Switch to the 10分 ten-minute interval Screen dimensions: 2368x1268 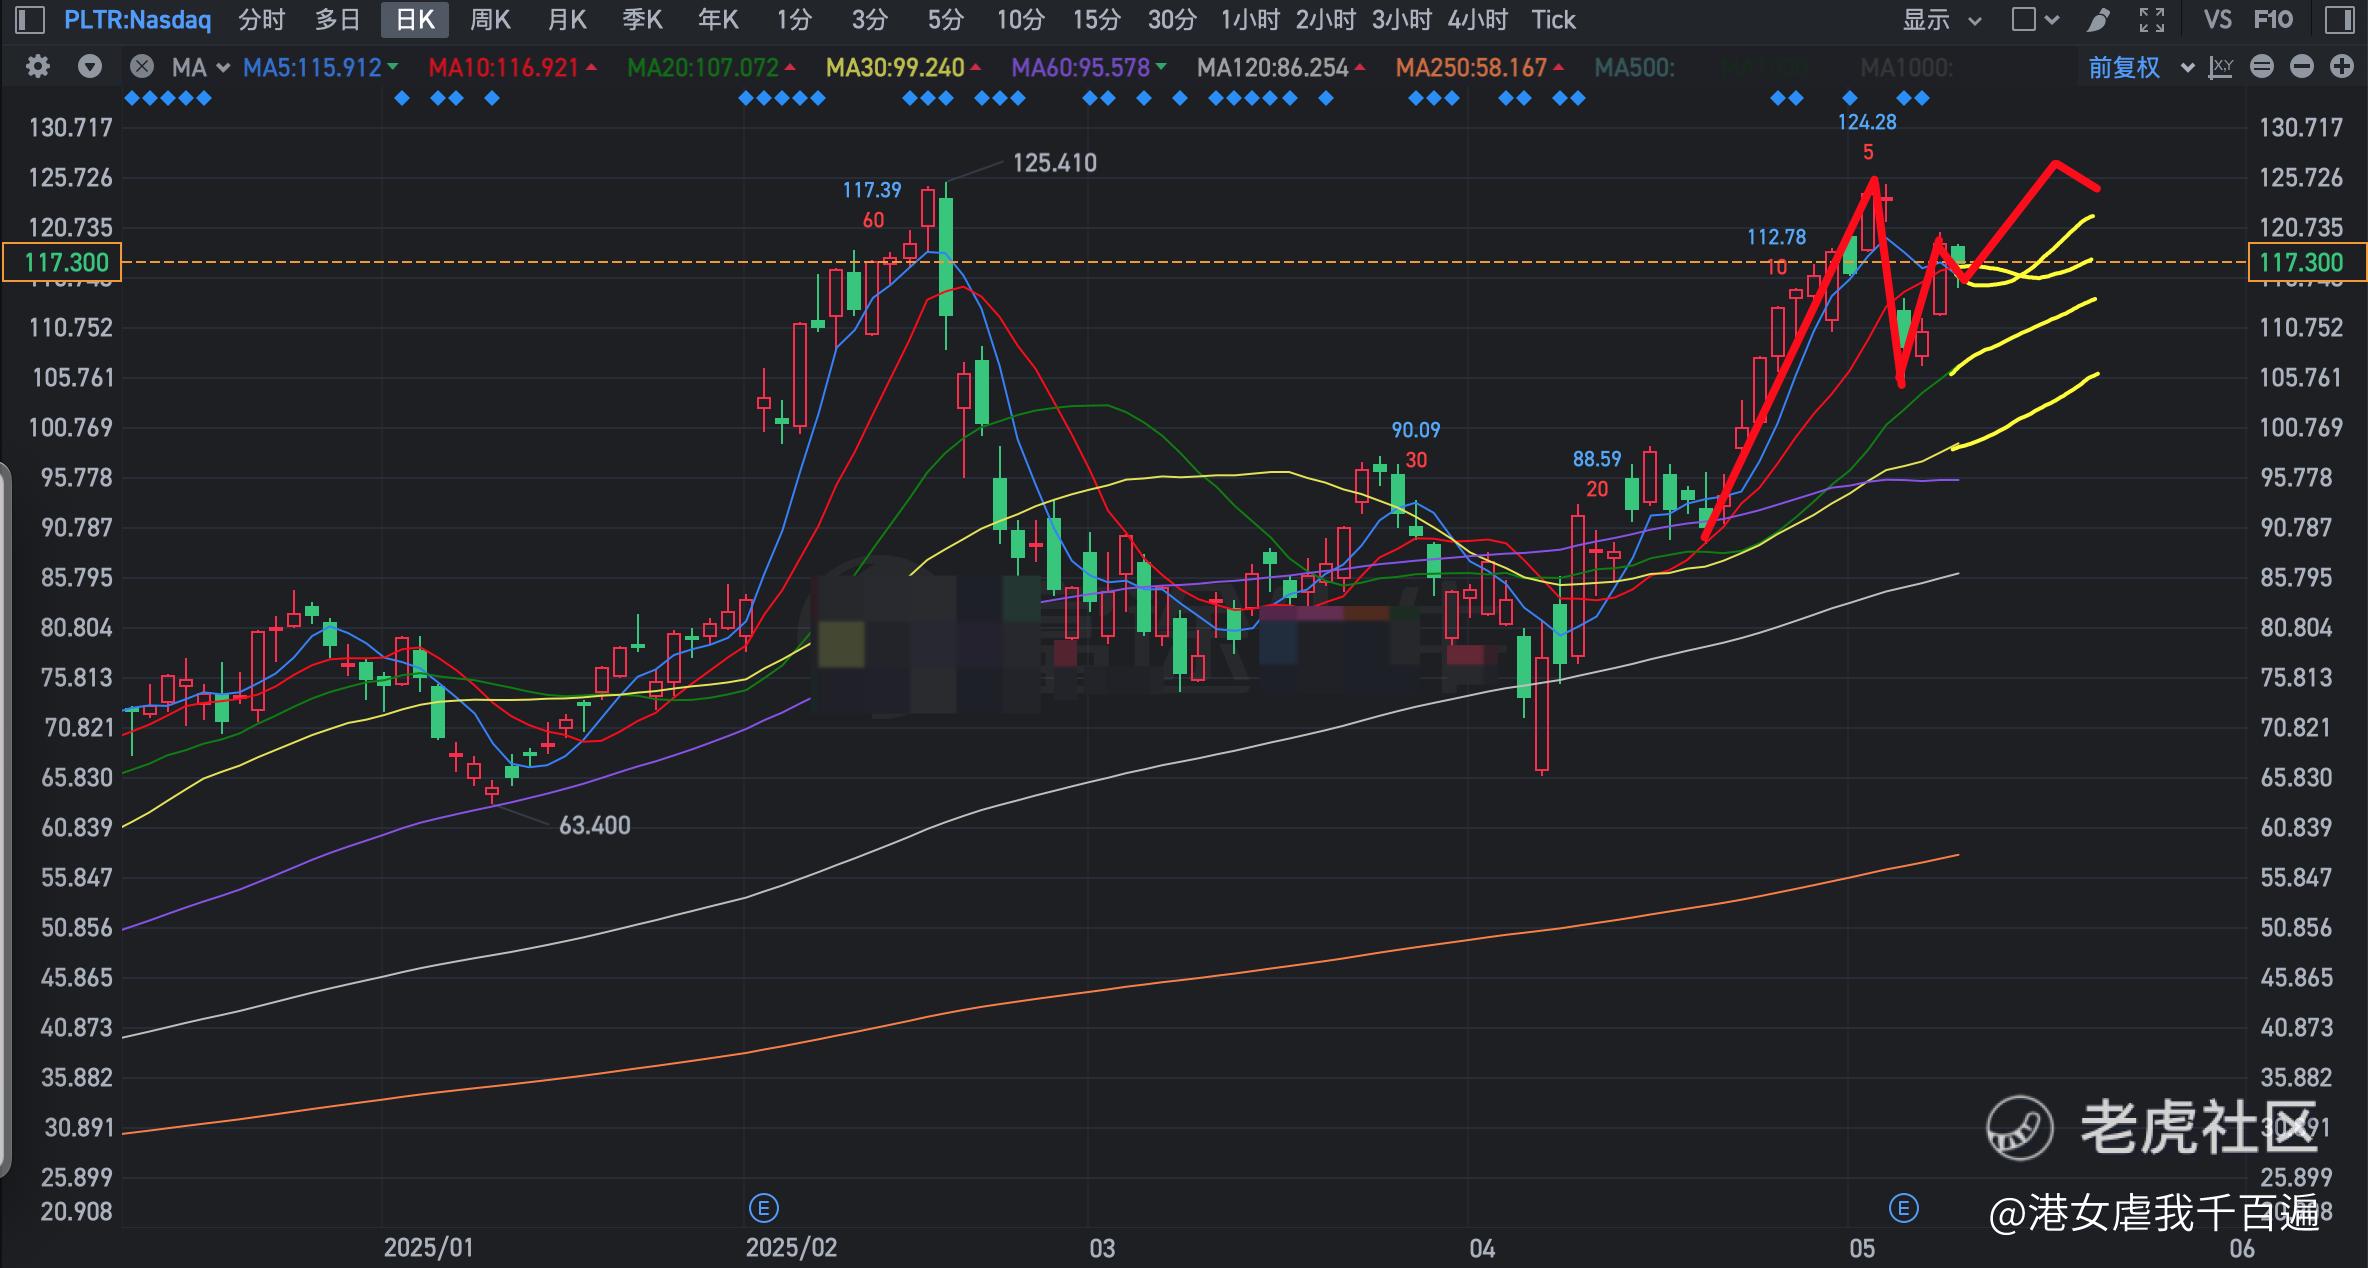coord(1021,19)
